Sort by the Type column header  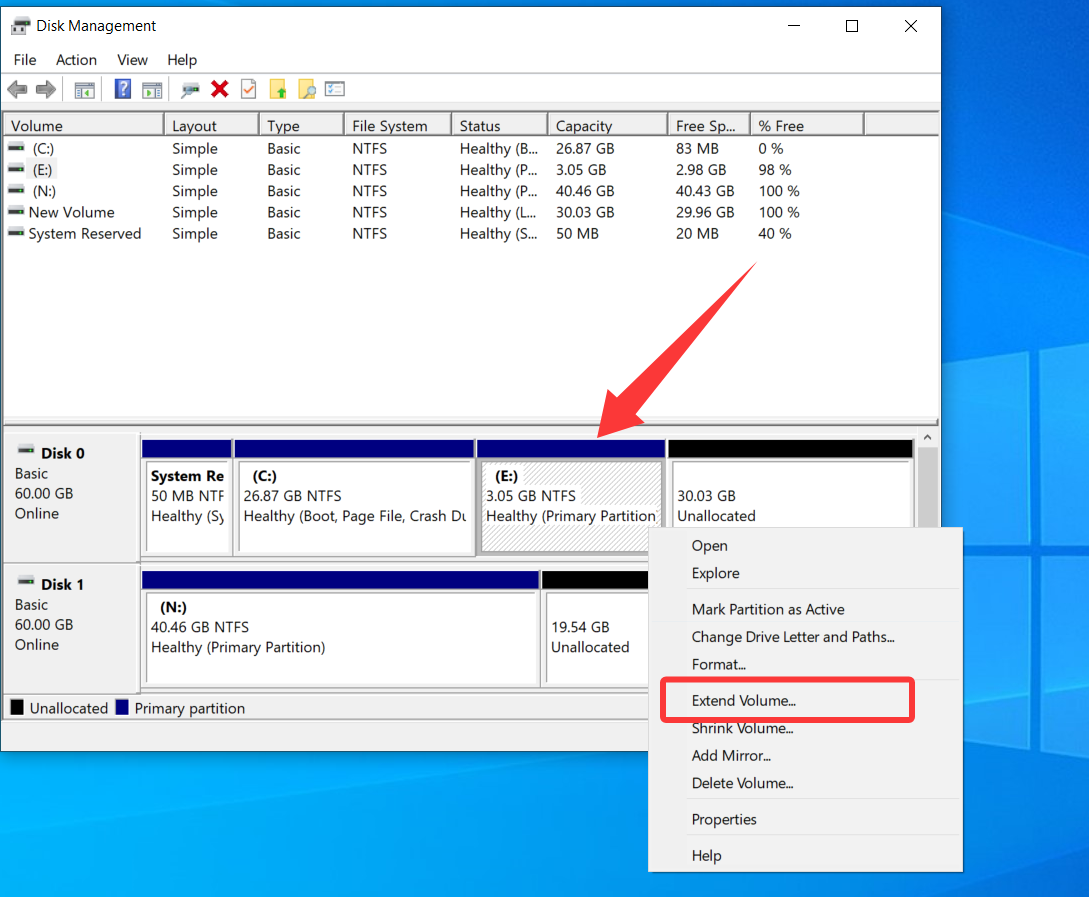click(x=302, y=126)
